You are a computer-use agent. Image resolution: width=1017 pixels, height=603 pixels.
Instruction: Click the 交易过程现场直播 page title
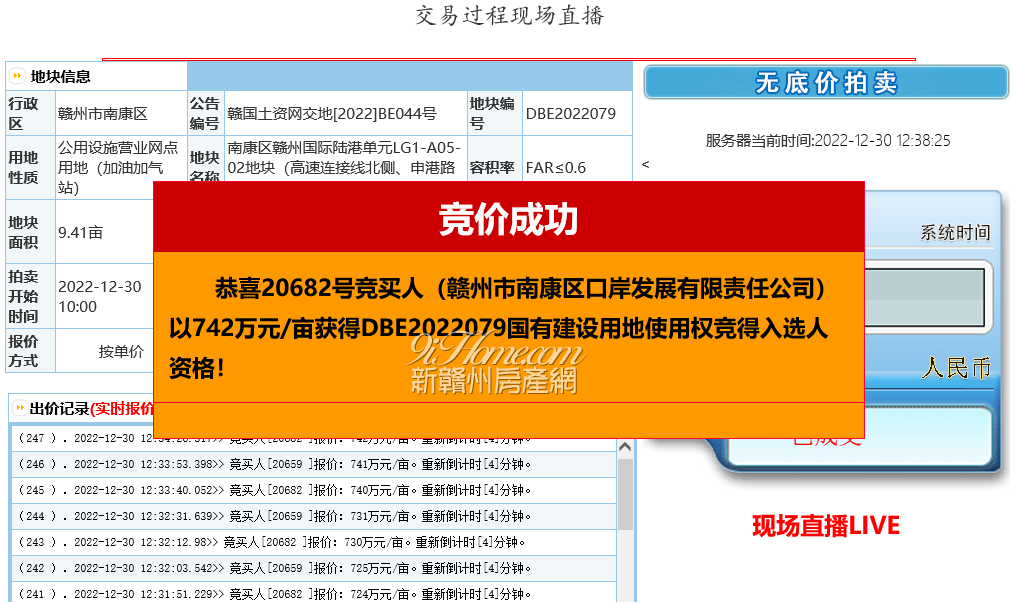(x=509, y=14)
